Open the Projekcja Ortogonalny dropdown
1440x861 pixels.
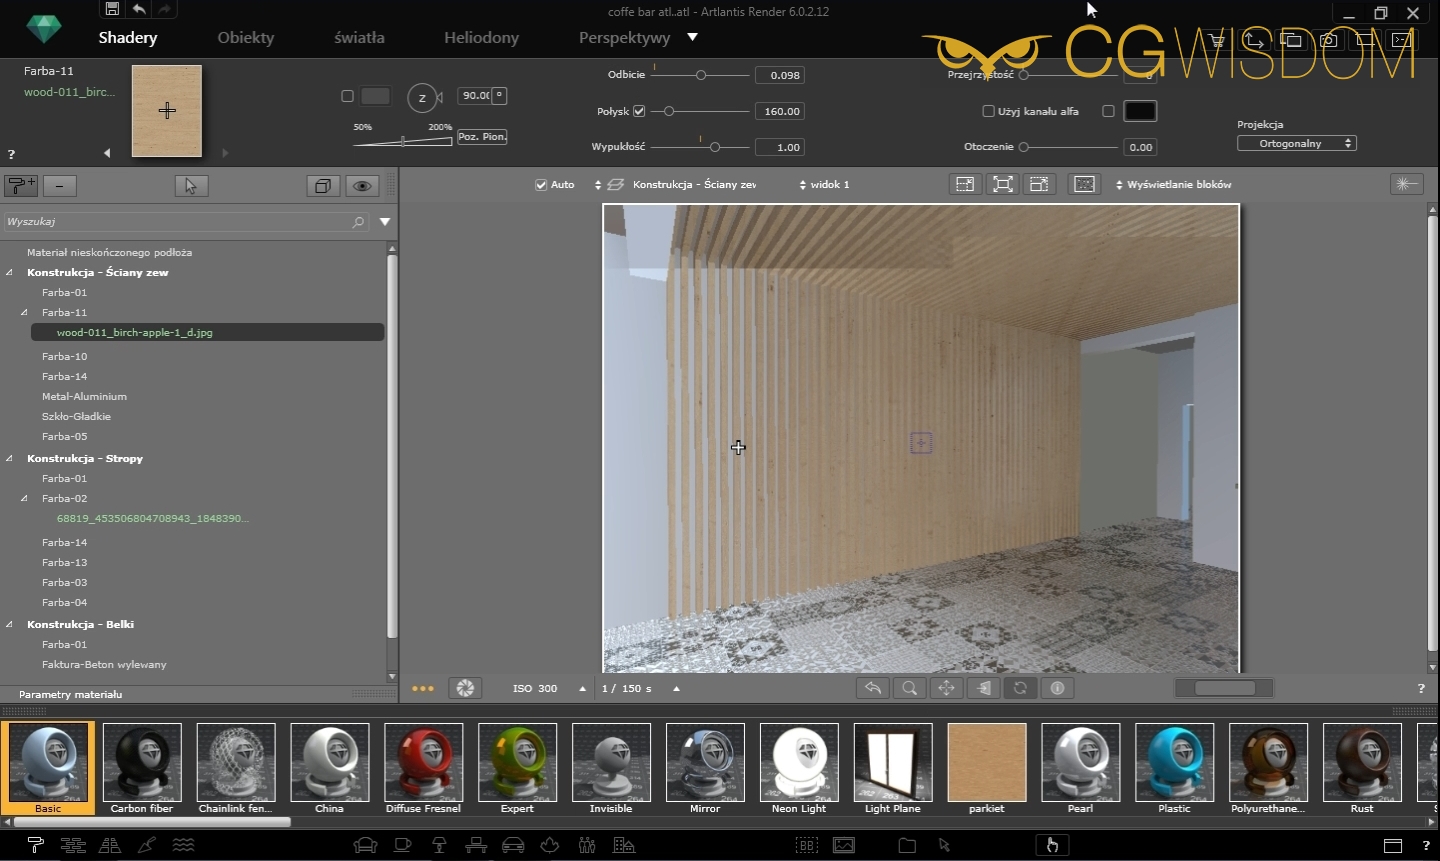tap(1296, 144)
